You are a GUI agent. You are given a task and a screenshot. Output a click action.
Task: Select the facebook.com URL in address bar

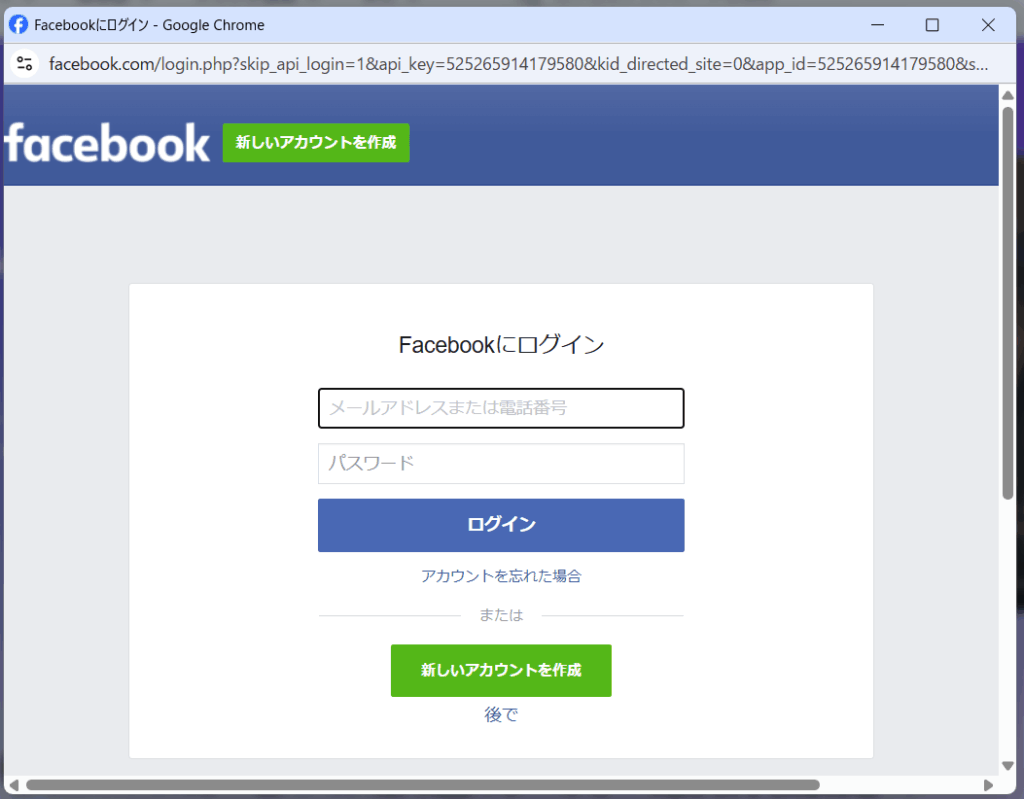518,63
